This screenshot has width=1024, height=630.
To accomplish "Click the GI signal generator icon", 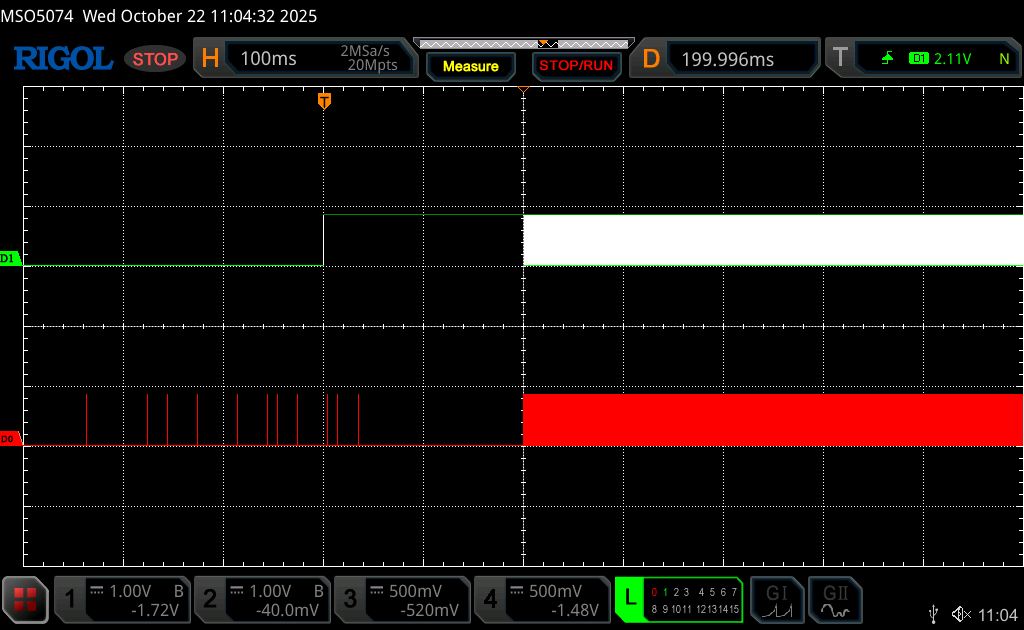I will pos(776,599).
